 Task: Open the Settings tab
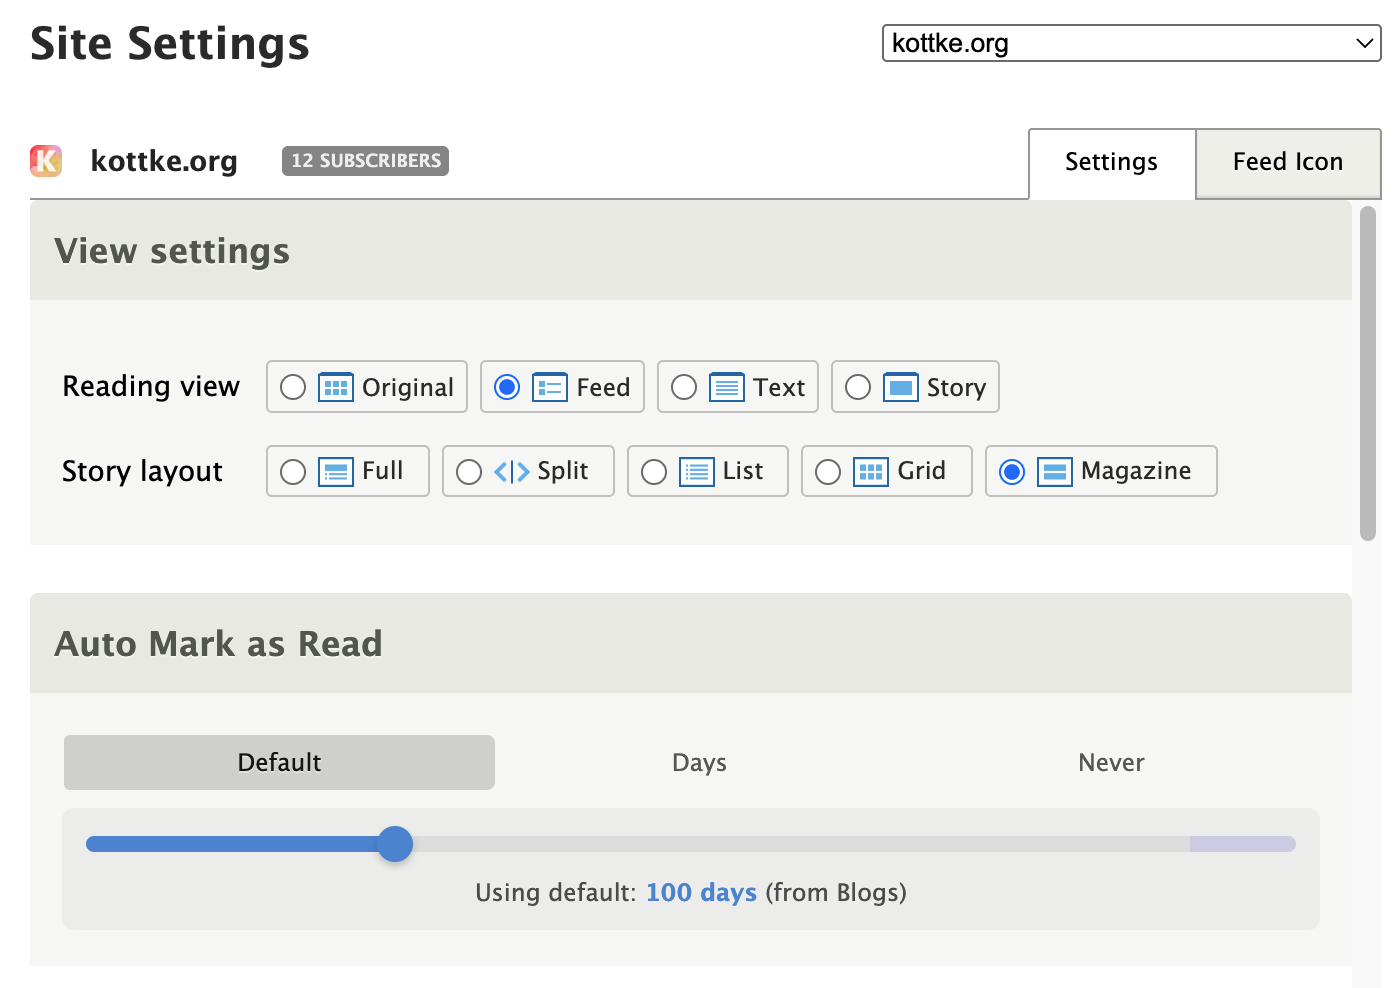coord(1111,162)
